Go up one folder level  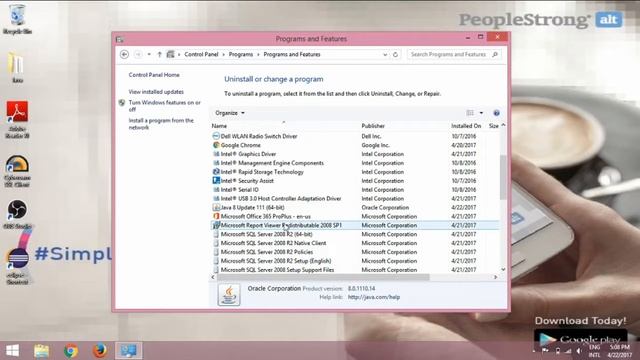(160, 54)
